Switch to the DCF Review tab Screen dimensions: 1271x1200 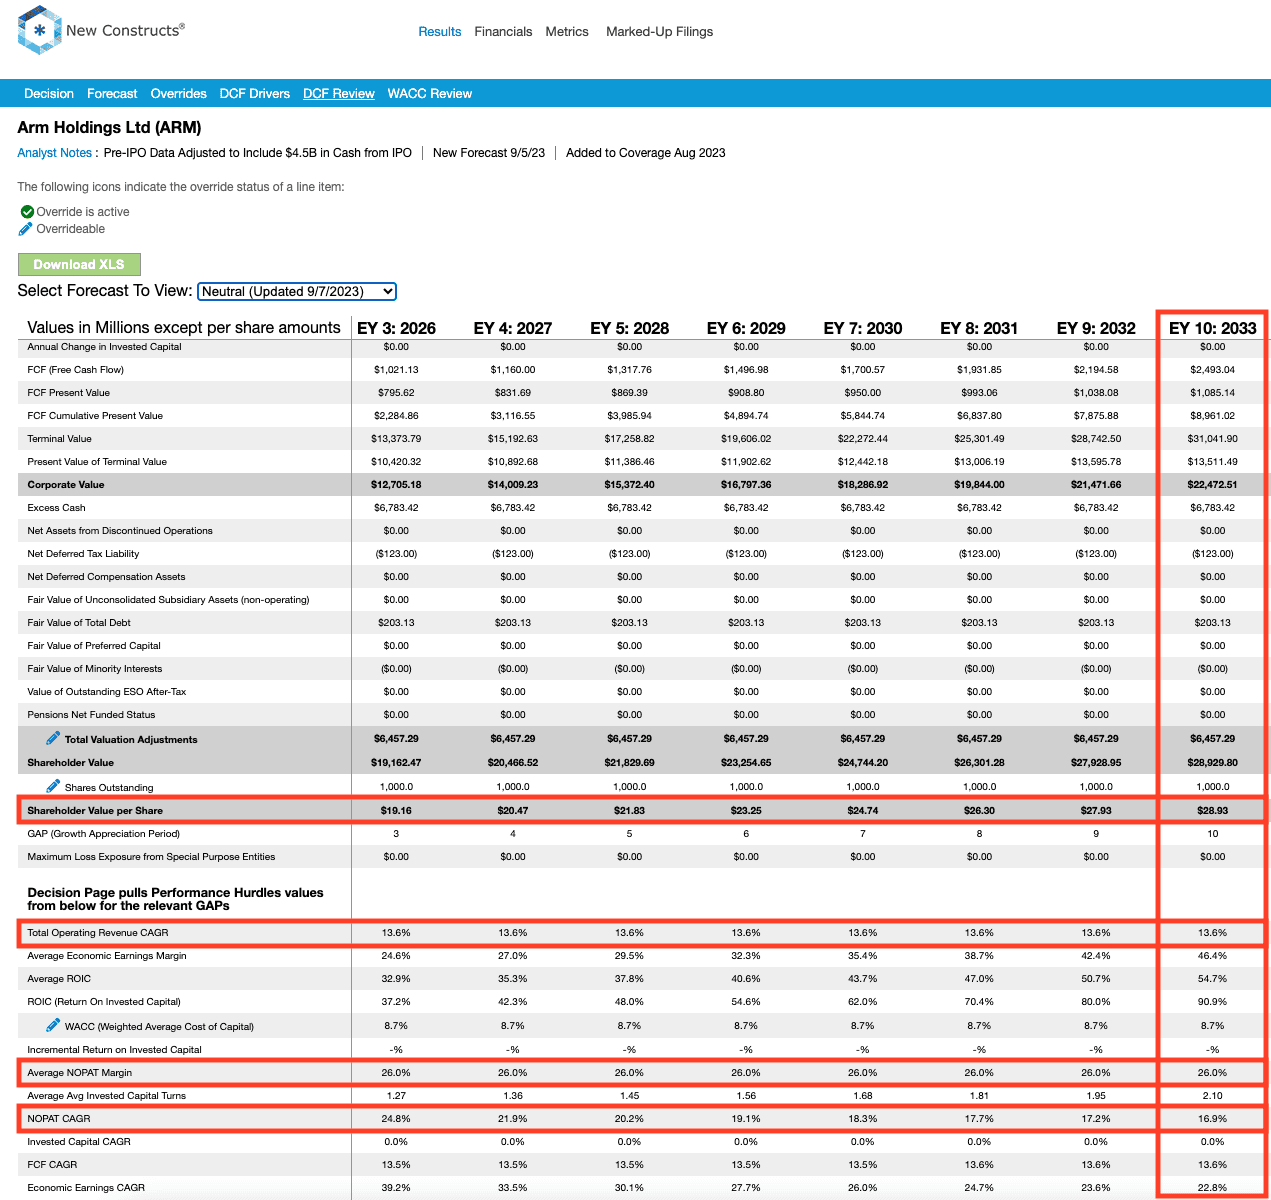[338, 94]
